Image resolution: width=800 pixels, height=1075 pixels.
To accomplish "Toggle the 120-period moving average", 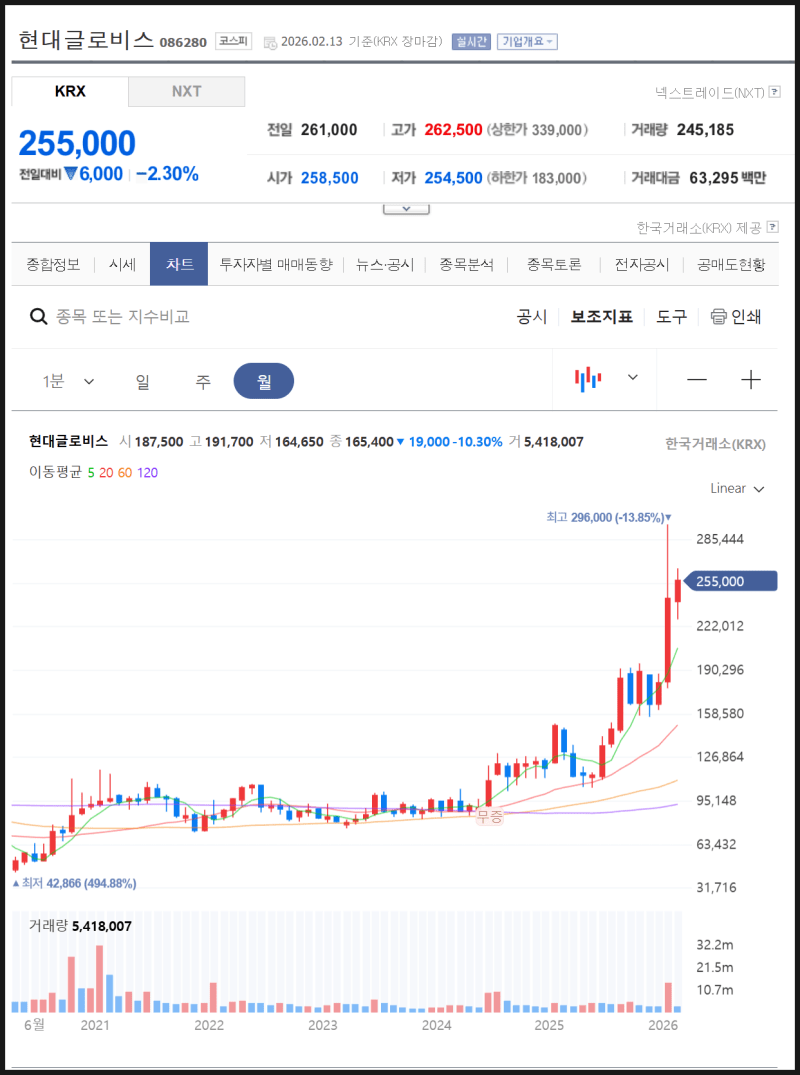I will pos(147,472).
